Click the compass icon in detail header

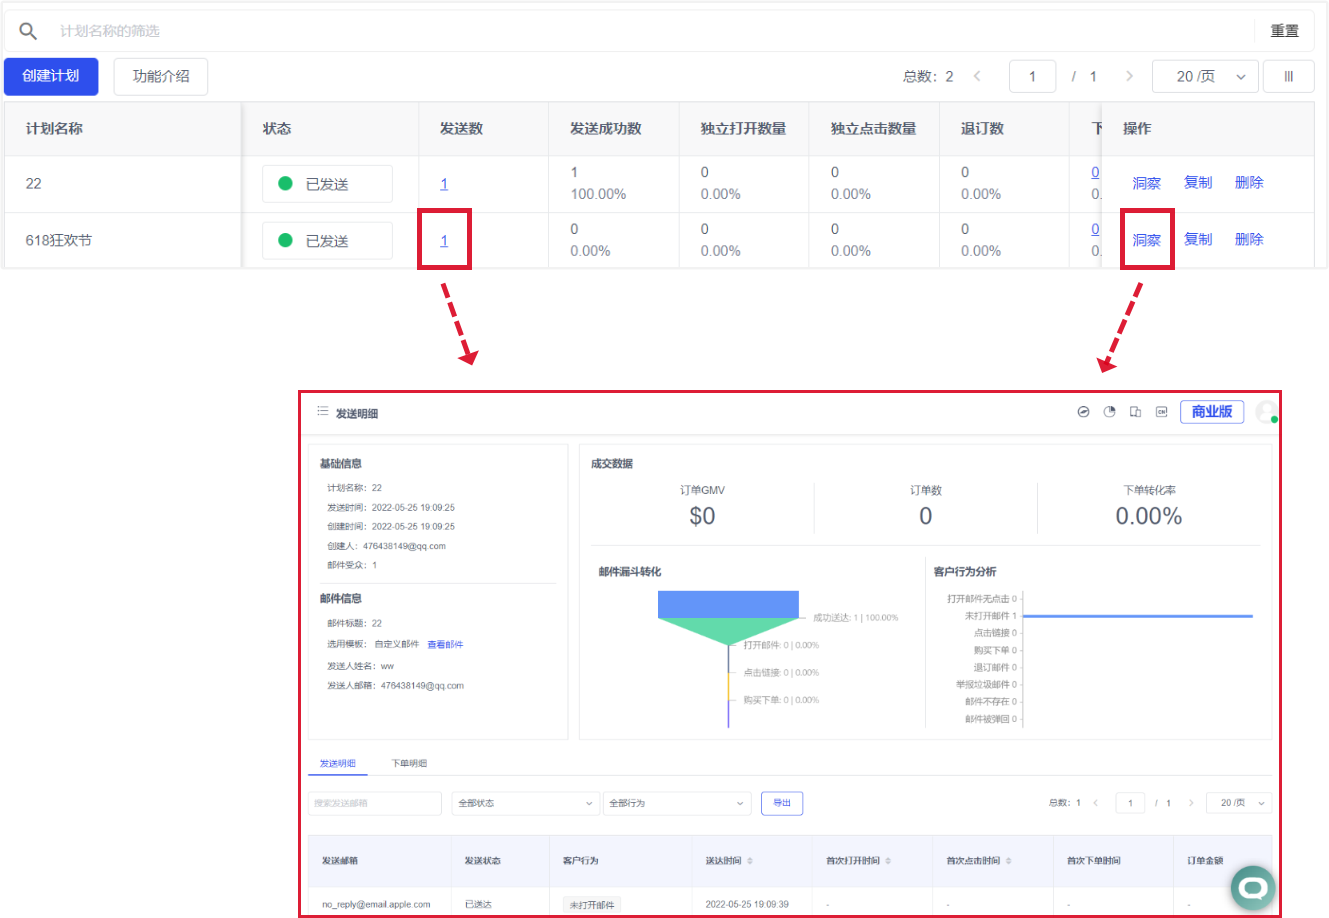point(1083,412)
